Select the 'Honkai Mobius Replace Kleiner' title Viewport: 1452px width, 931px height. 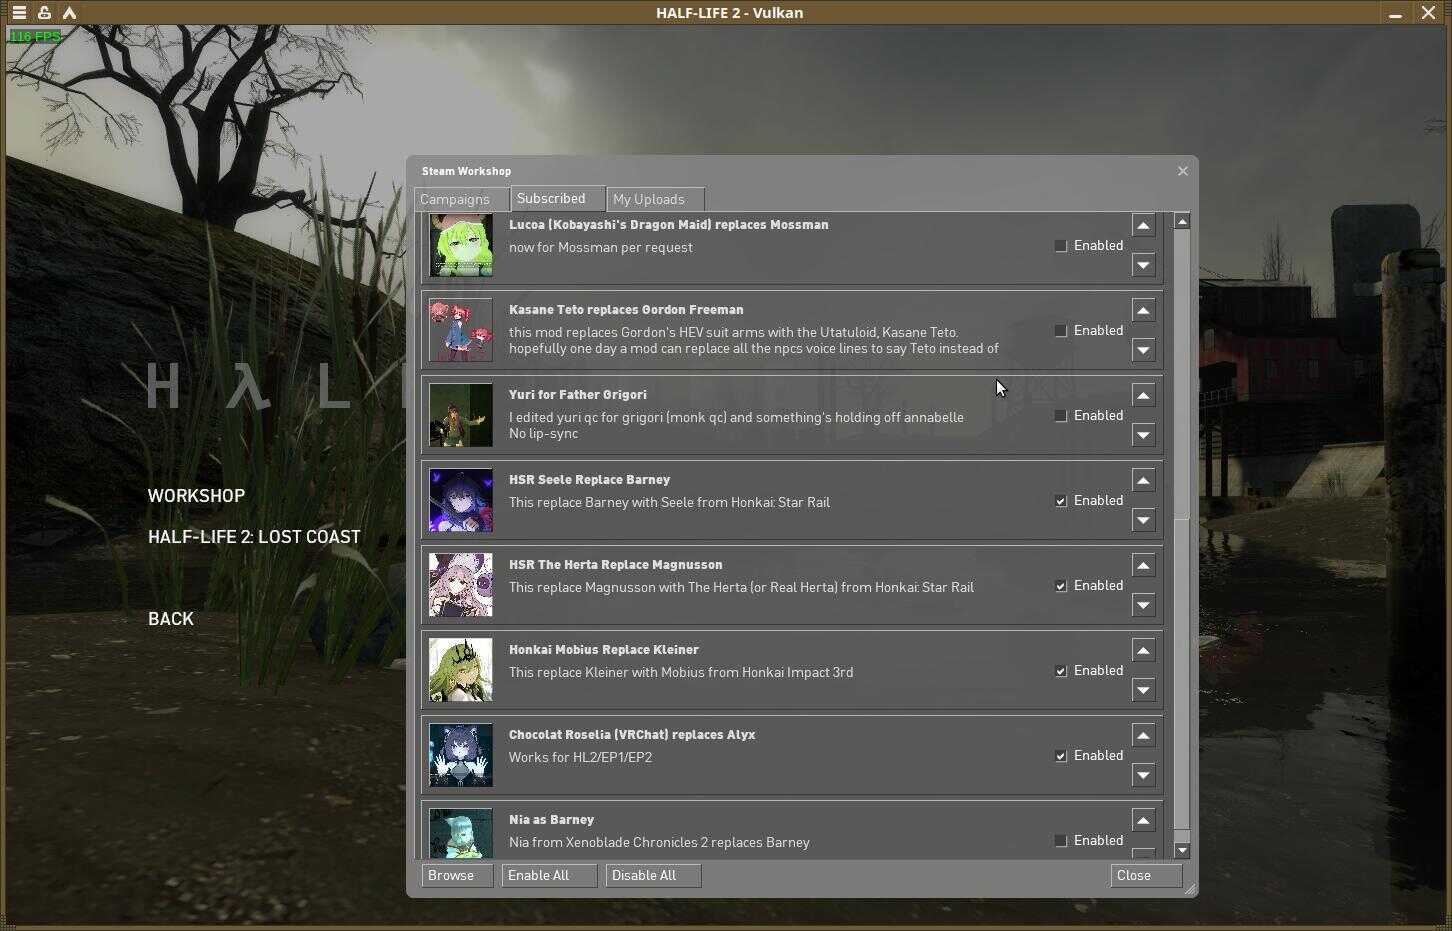click(604, 650)
